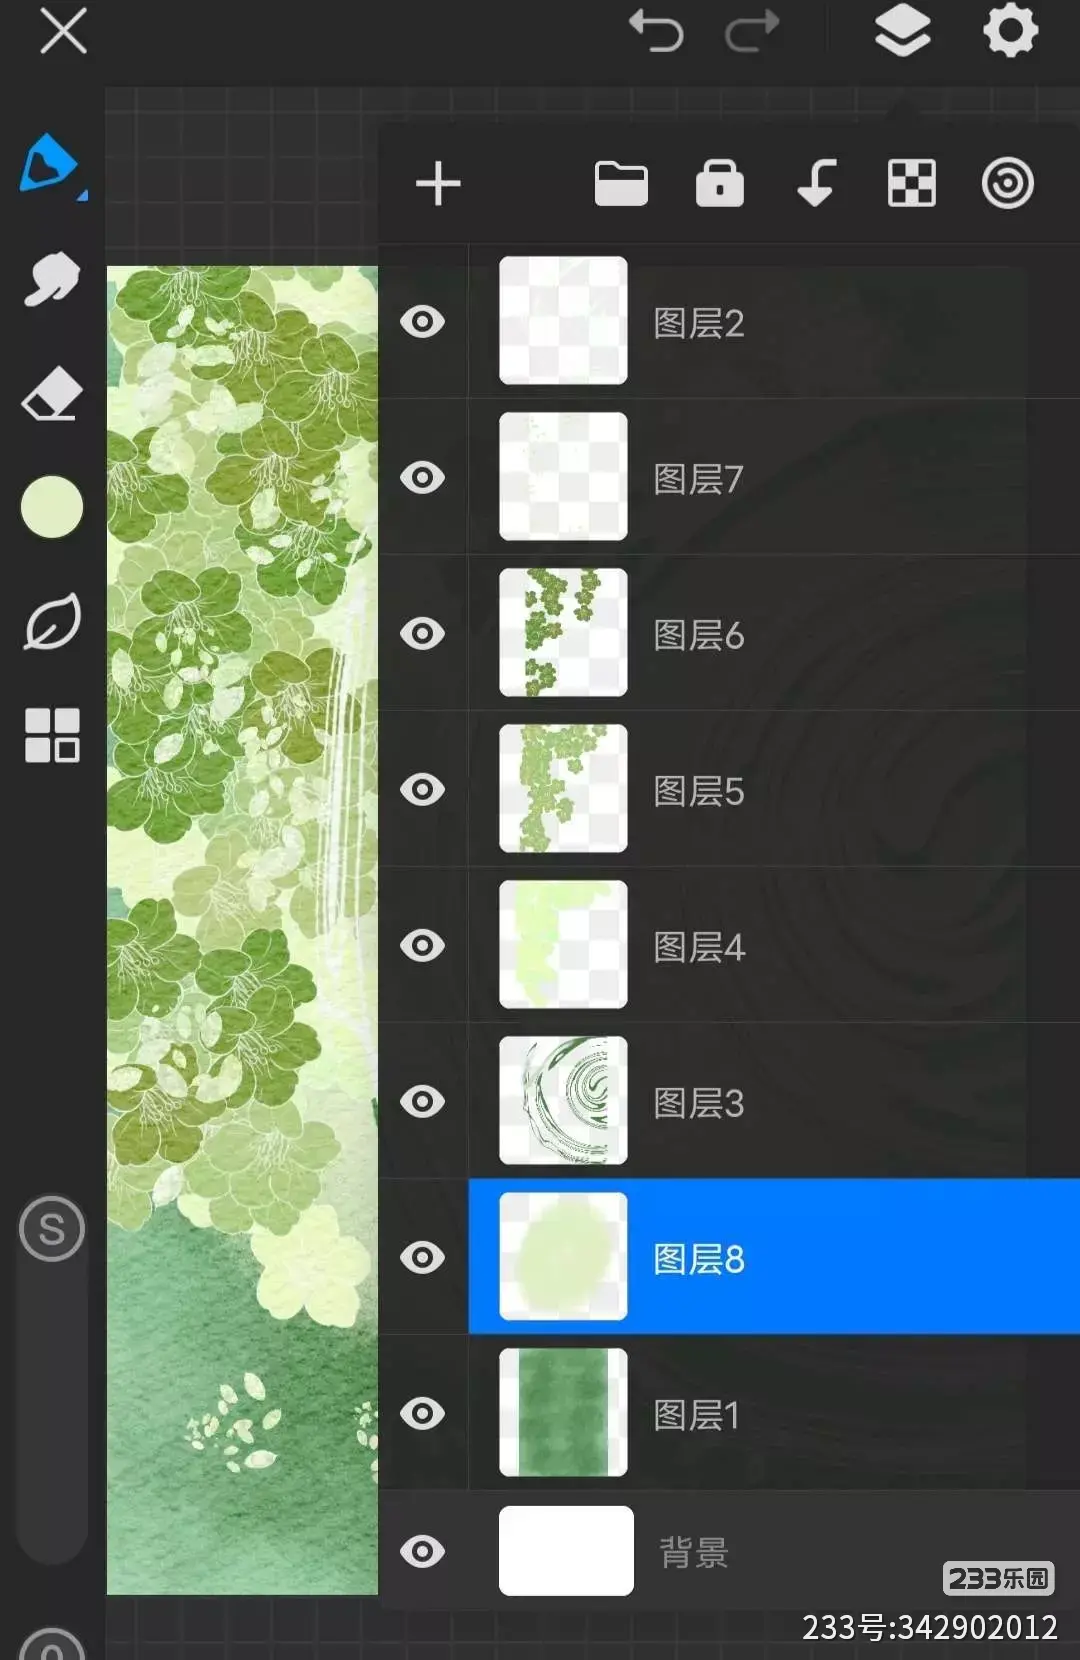Viewport: 1080px width, 1660px height.
Task: Toggle visibility of the 背景 layer
Action: click(422, 1551)
